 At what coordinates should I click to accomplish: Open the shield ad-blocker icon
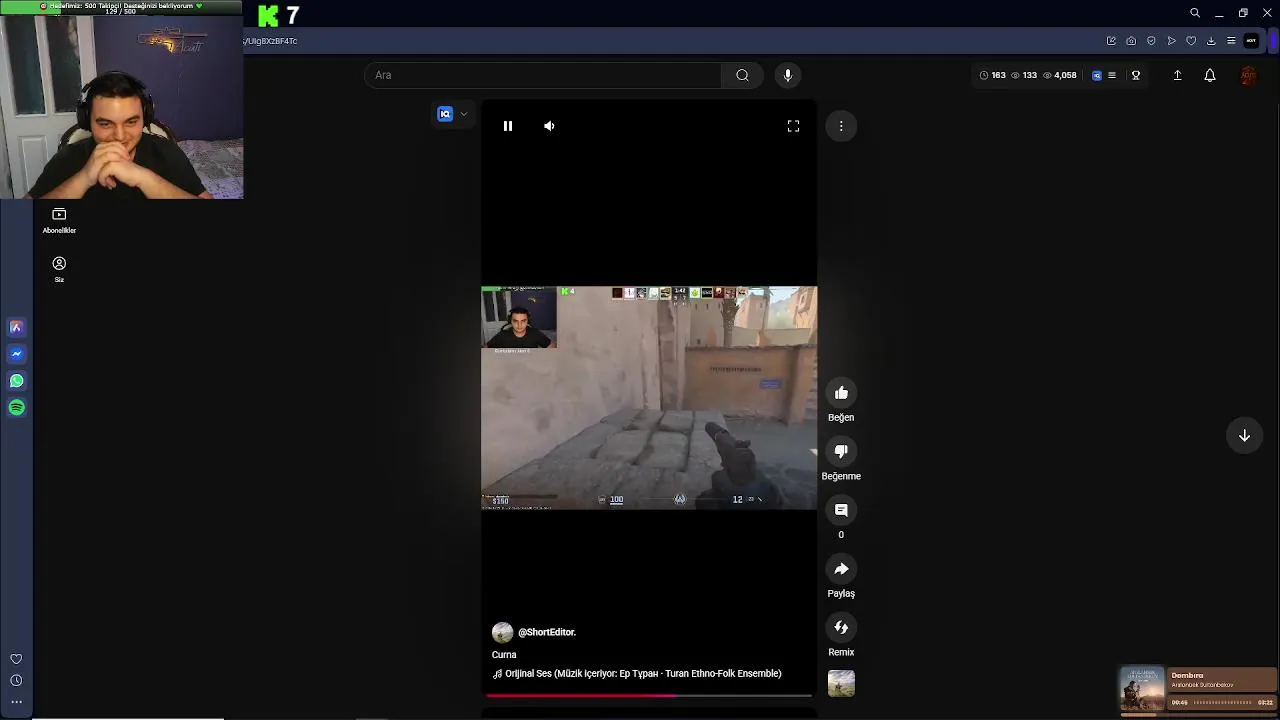coord(1151,41)
